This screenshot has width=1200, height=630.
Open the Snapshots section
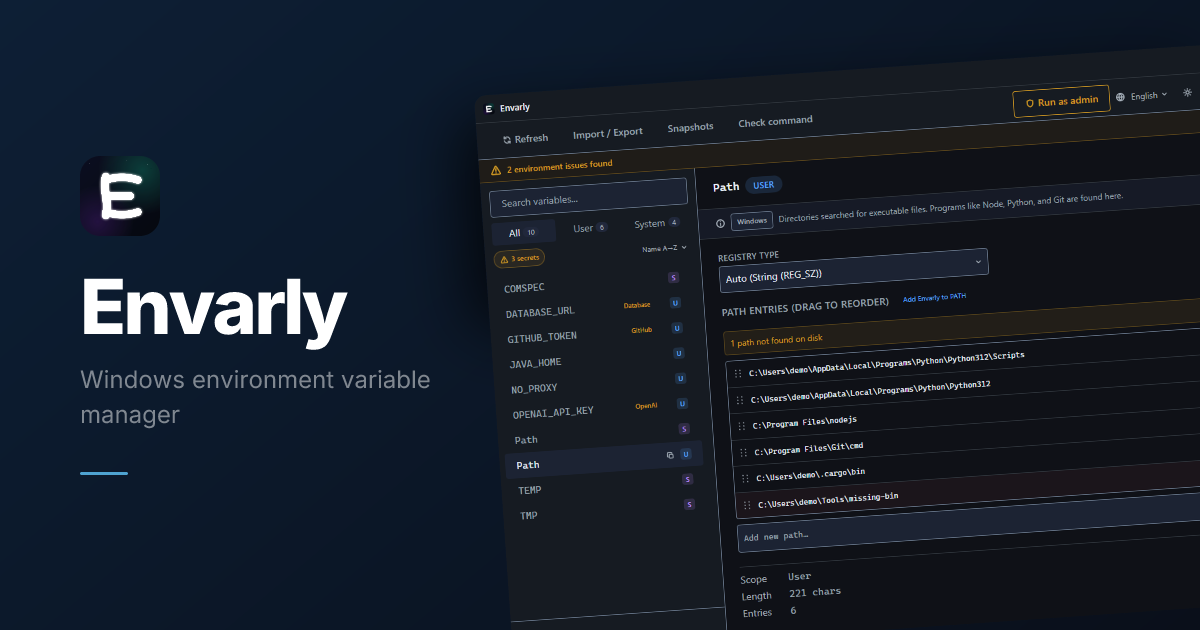691,127
